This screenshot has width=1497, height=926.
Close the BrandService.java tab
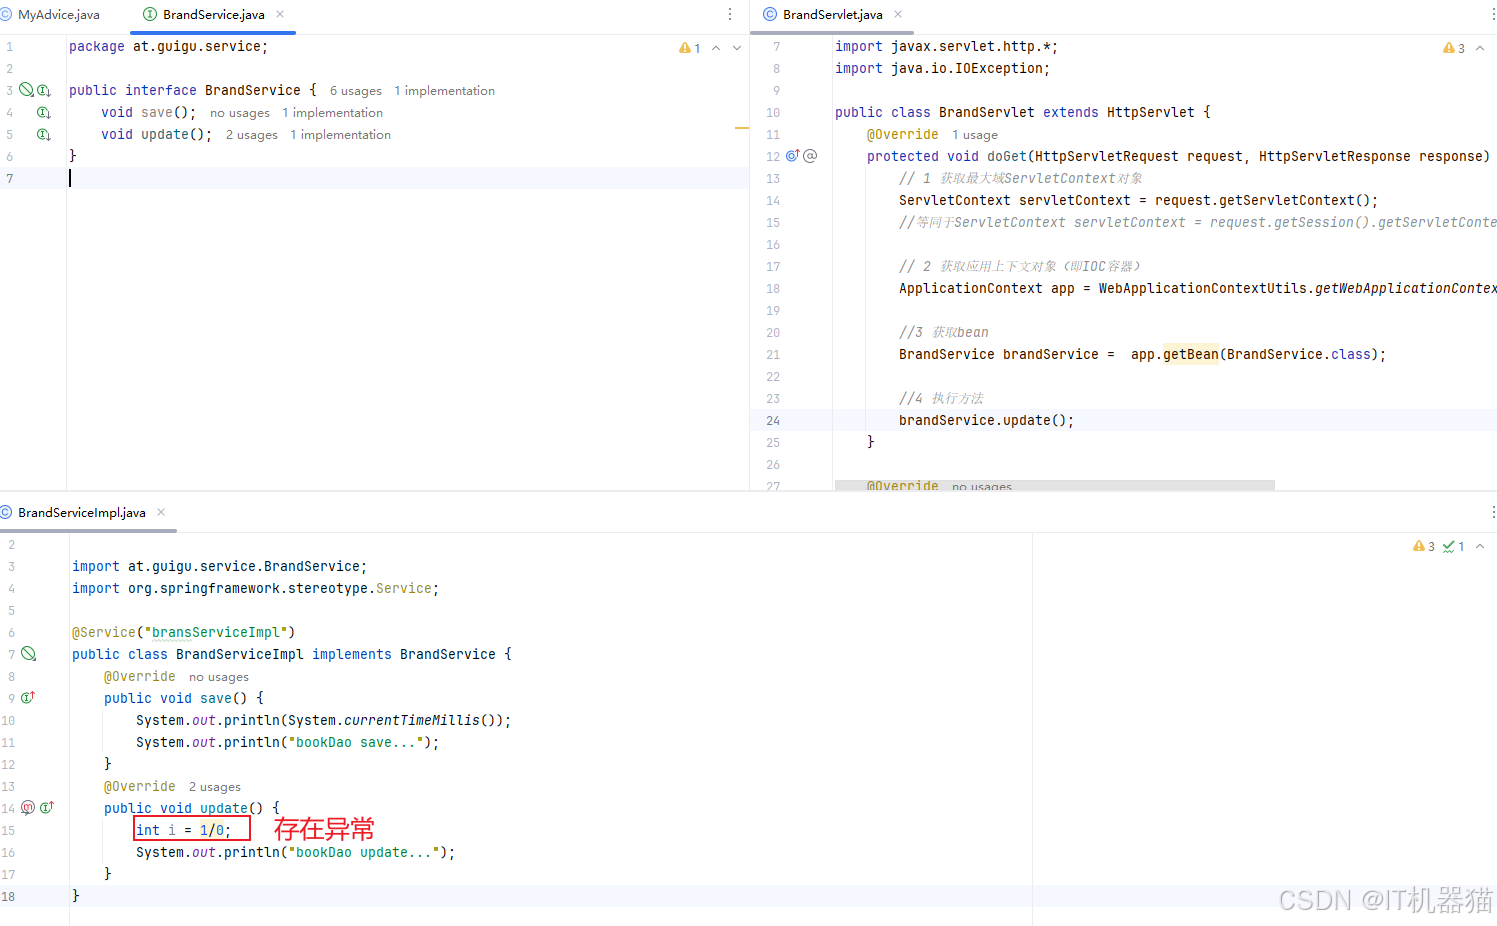pos(280,14)
